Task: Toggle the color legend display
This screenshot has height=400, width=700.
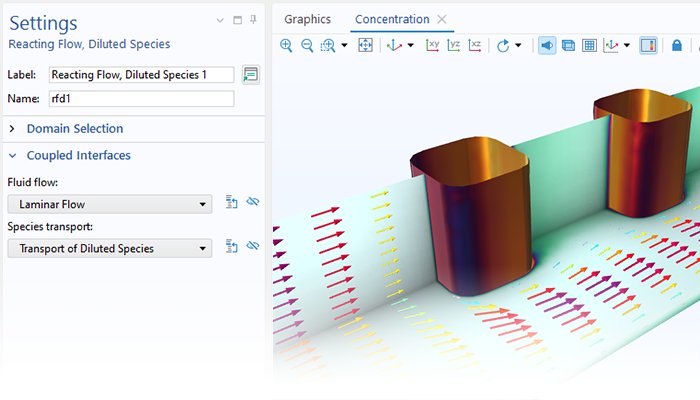Action: [x=648, y=45]
